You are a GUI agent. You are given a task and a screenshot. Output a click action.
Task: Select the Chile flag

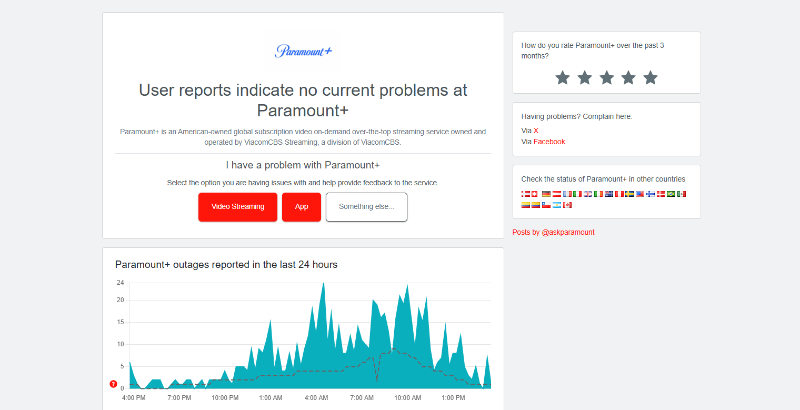pos(546,205)
